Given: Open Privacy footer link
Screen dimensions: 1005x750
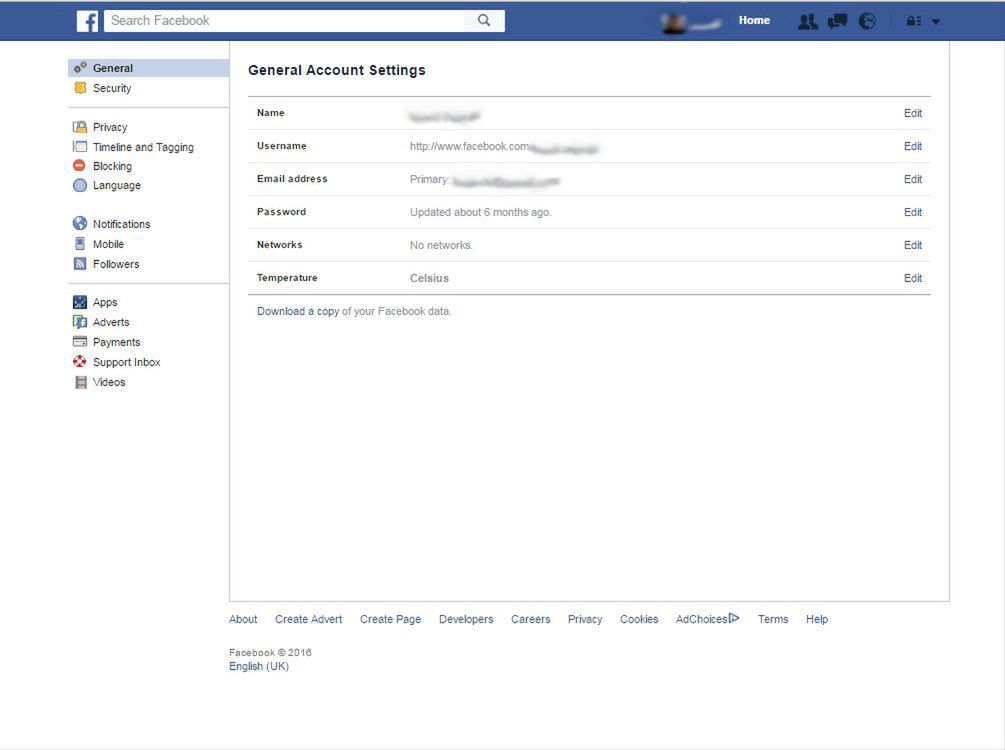Looking at the screenshot, I should [585, 619].
